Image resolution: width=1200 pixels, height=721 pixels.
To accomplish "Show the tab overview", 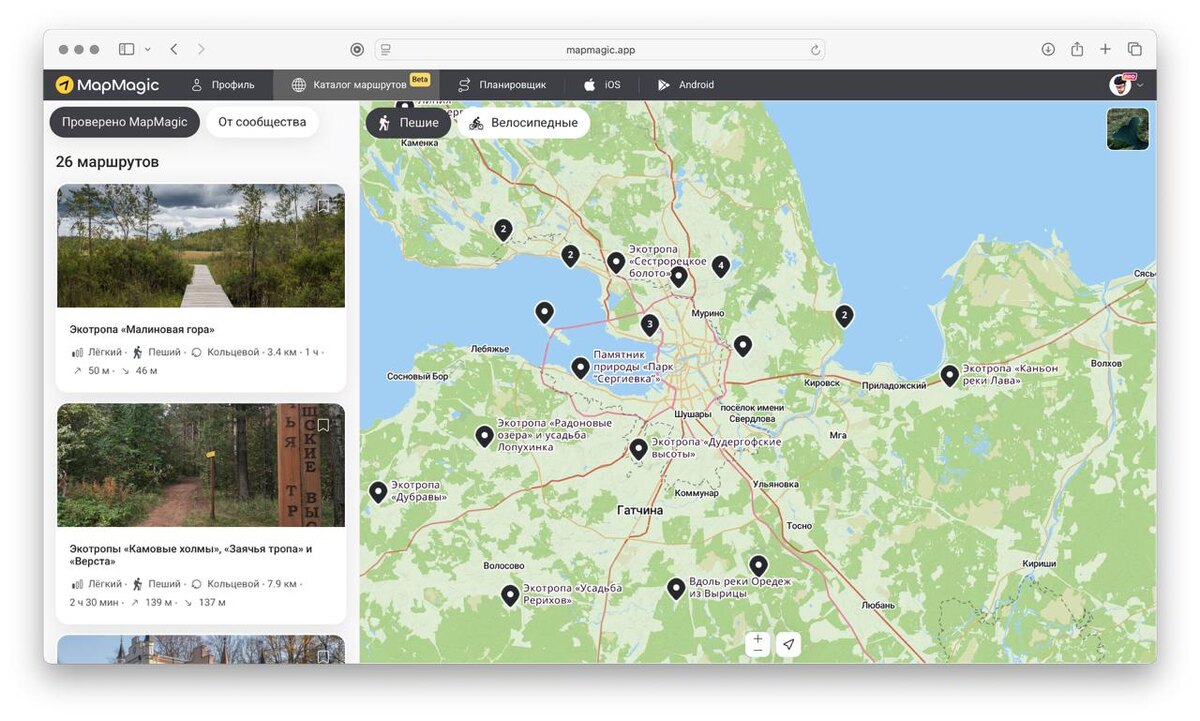I will pos(1134,49).
